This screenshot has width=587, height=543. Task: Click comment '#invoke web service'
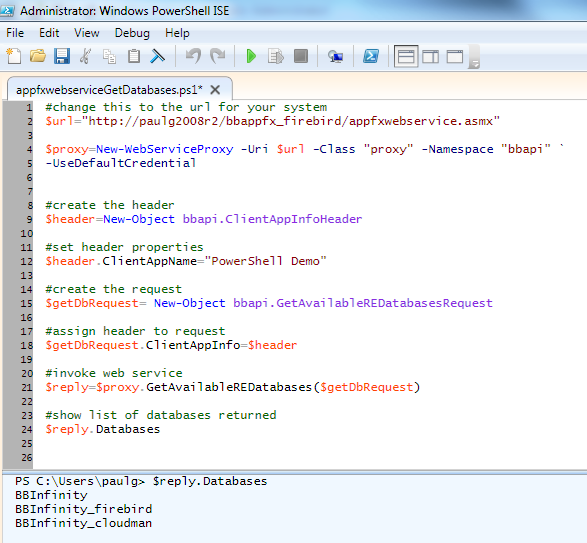(x=114, y=373)
